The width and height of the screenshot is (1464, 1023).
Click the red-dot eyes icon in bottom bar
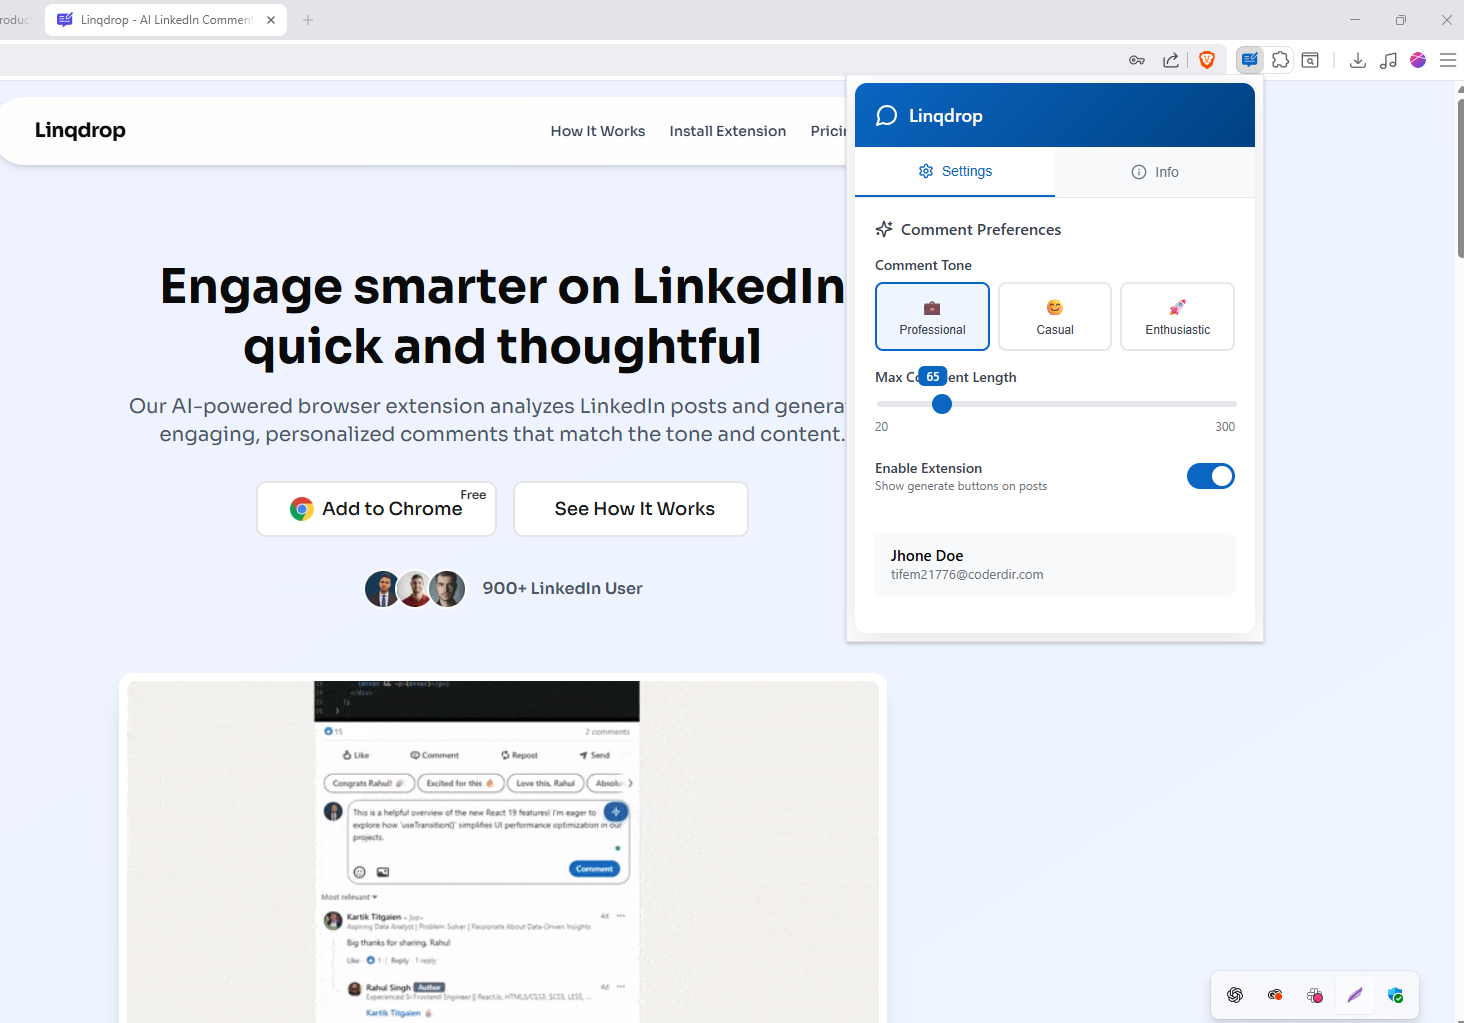1275,995
